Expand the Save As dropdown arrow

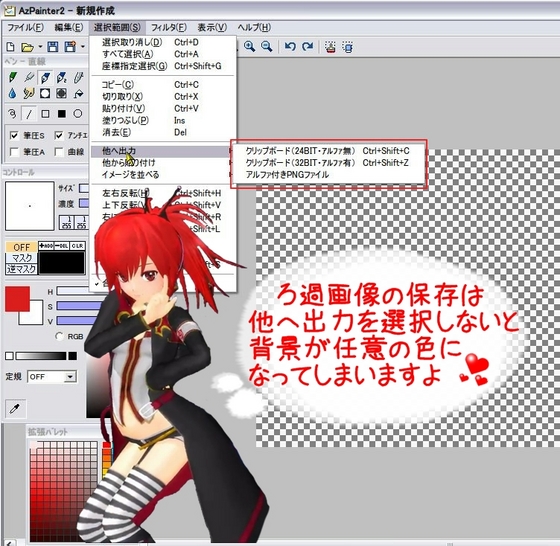(82, 47)
